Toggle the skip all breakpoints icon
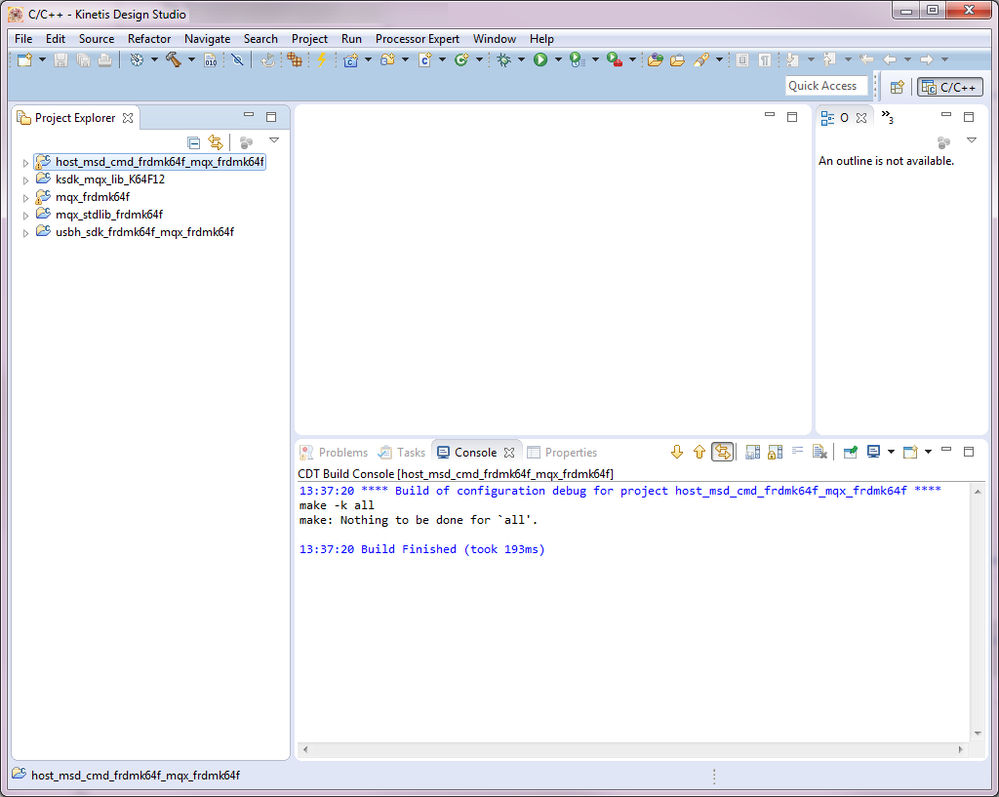999x797 pixels. click(x=237, y=60)
